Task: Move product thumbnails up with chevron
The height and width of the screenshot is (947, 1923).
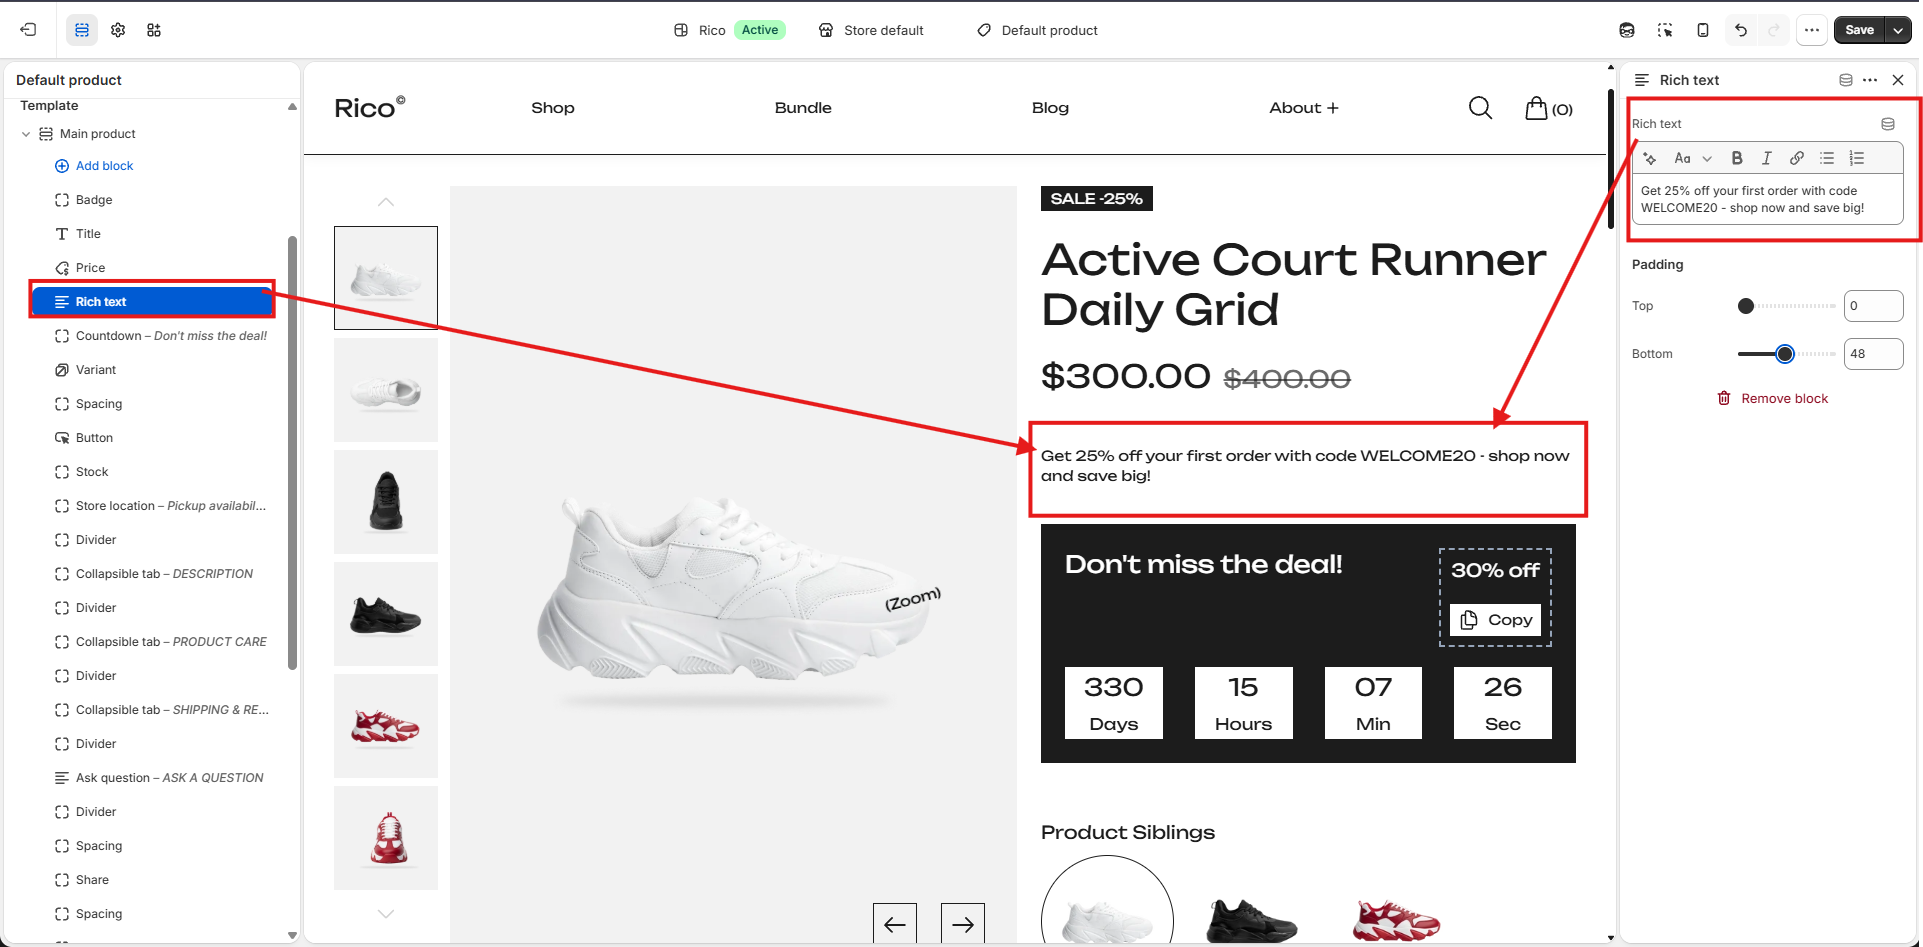Action: click(x=385, y=202)
